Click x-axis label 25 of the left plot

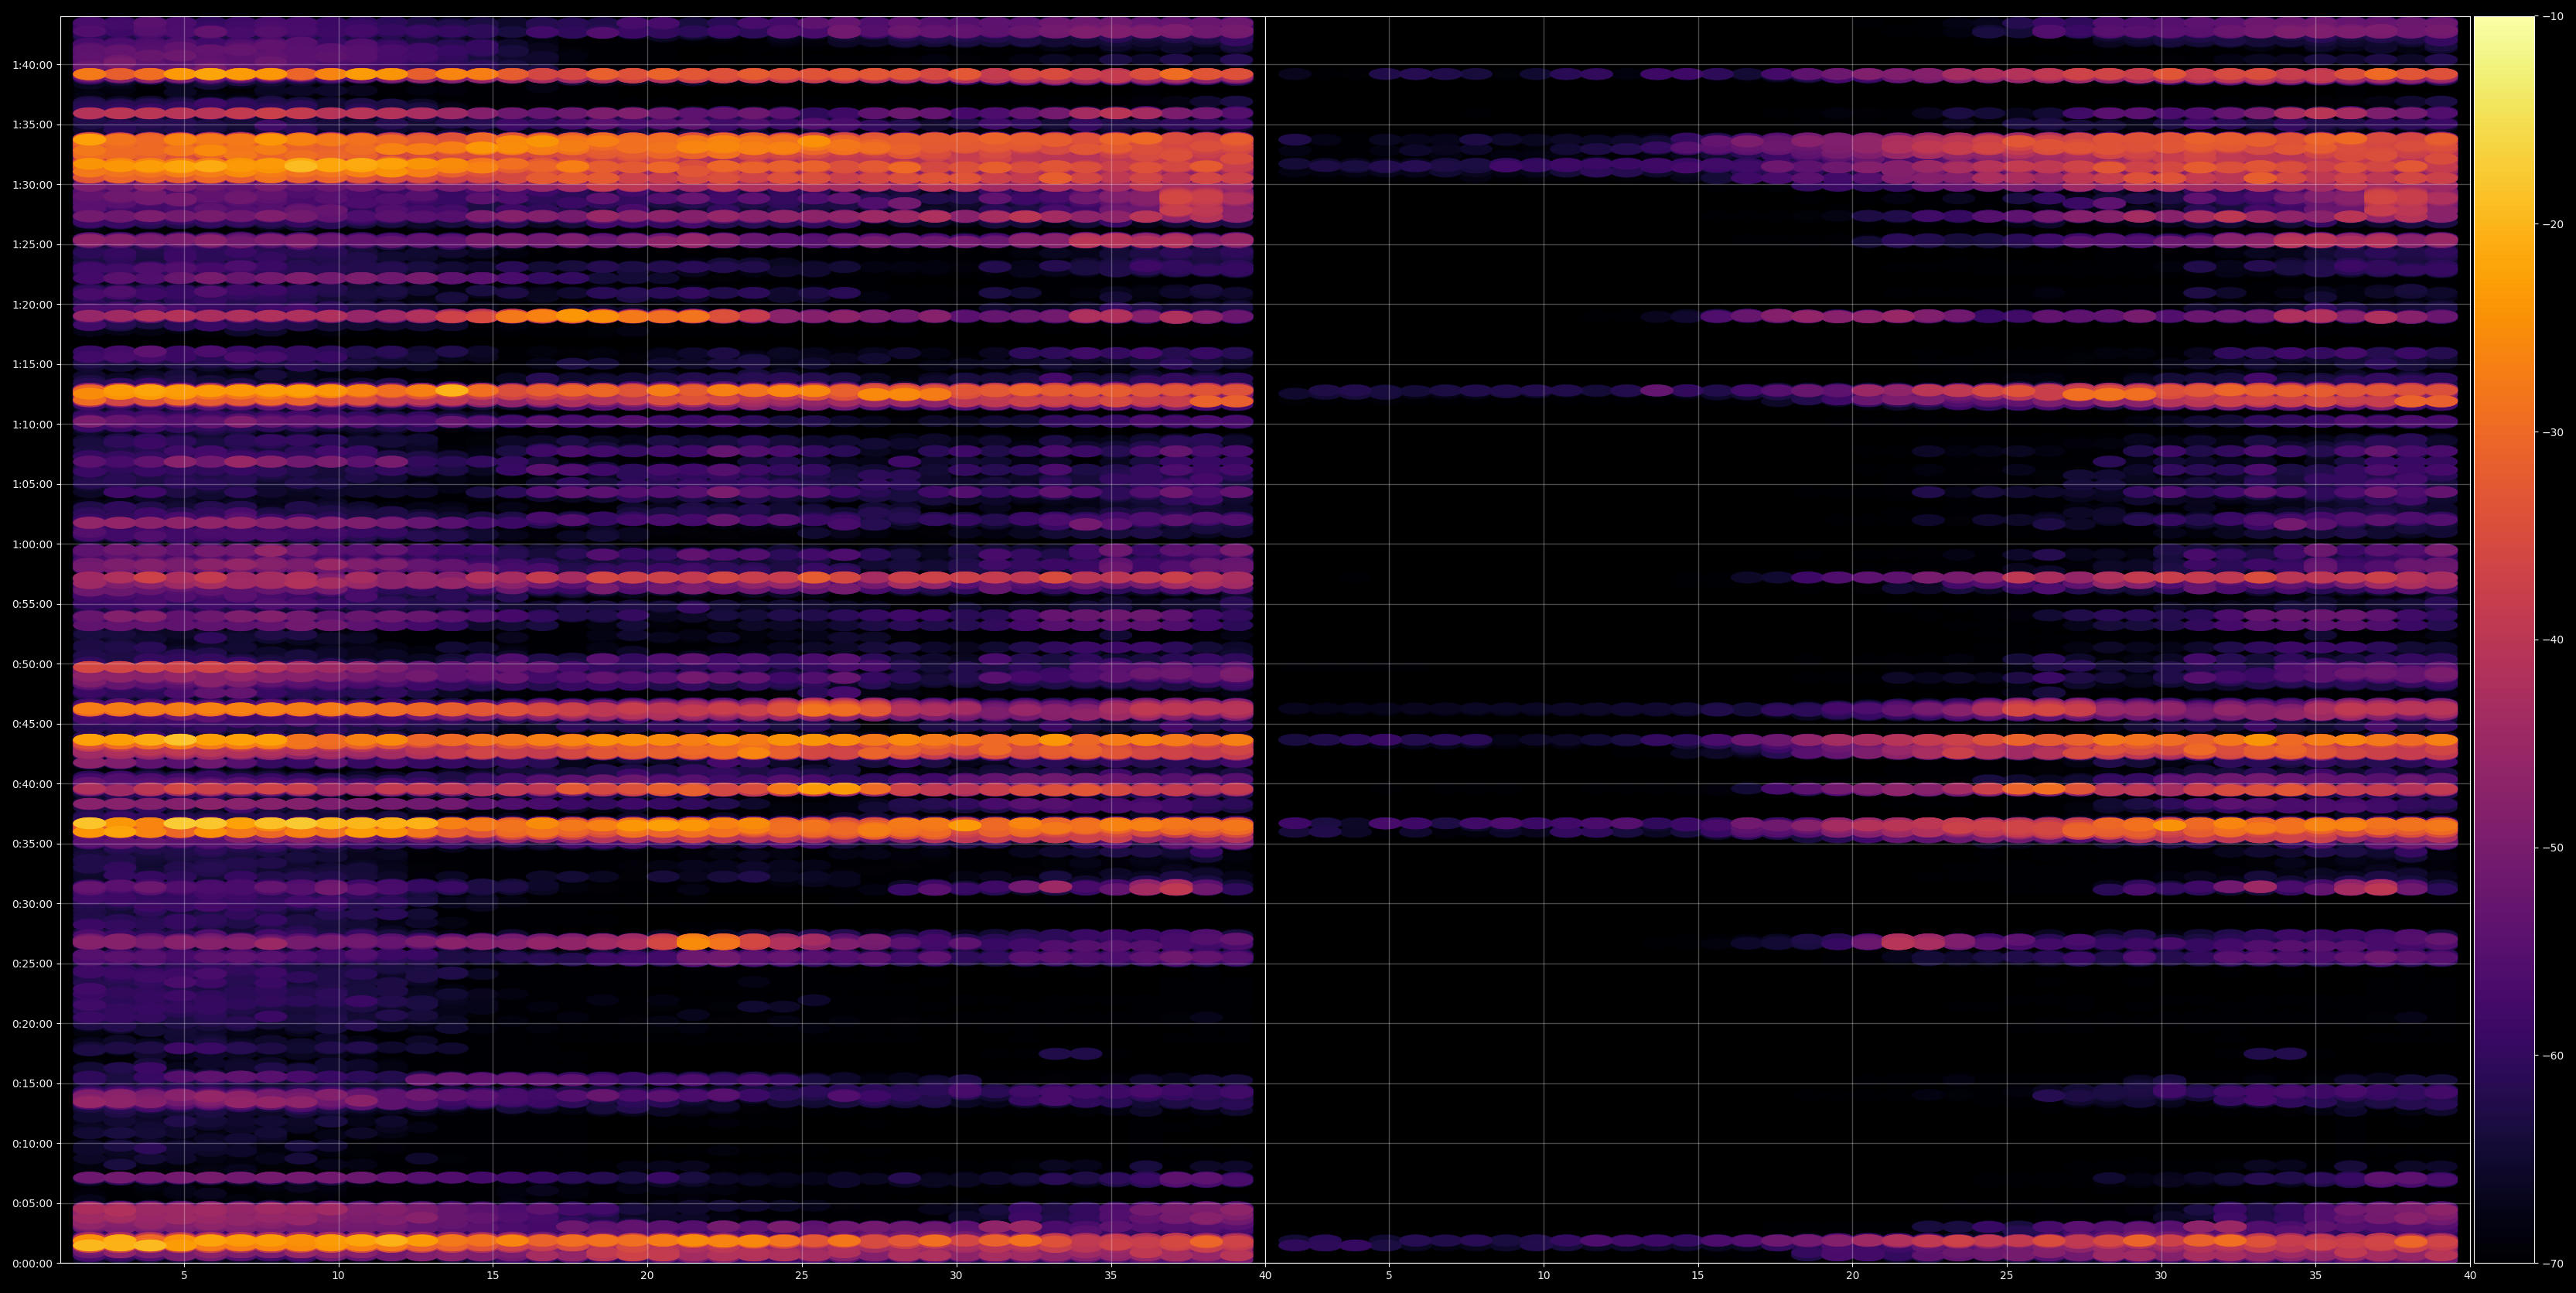tap(802, 1276)
